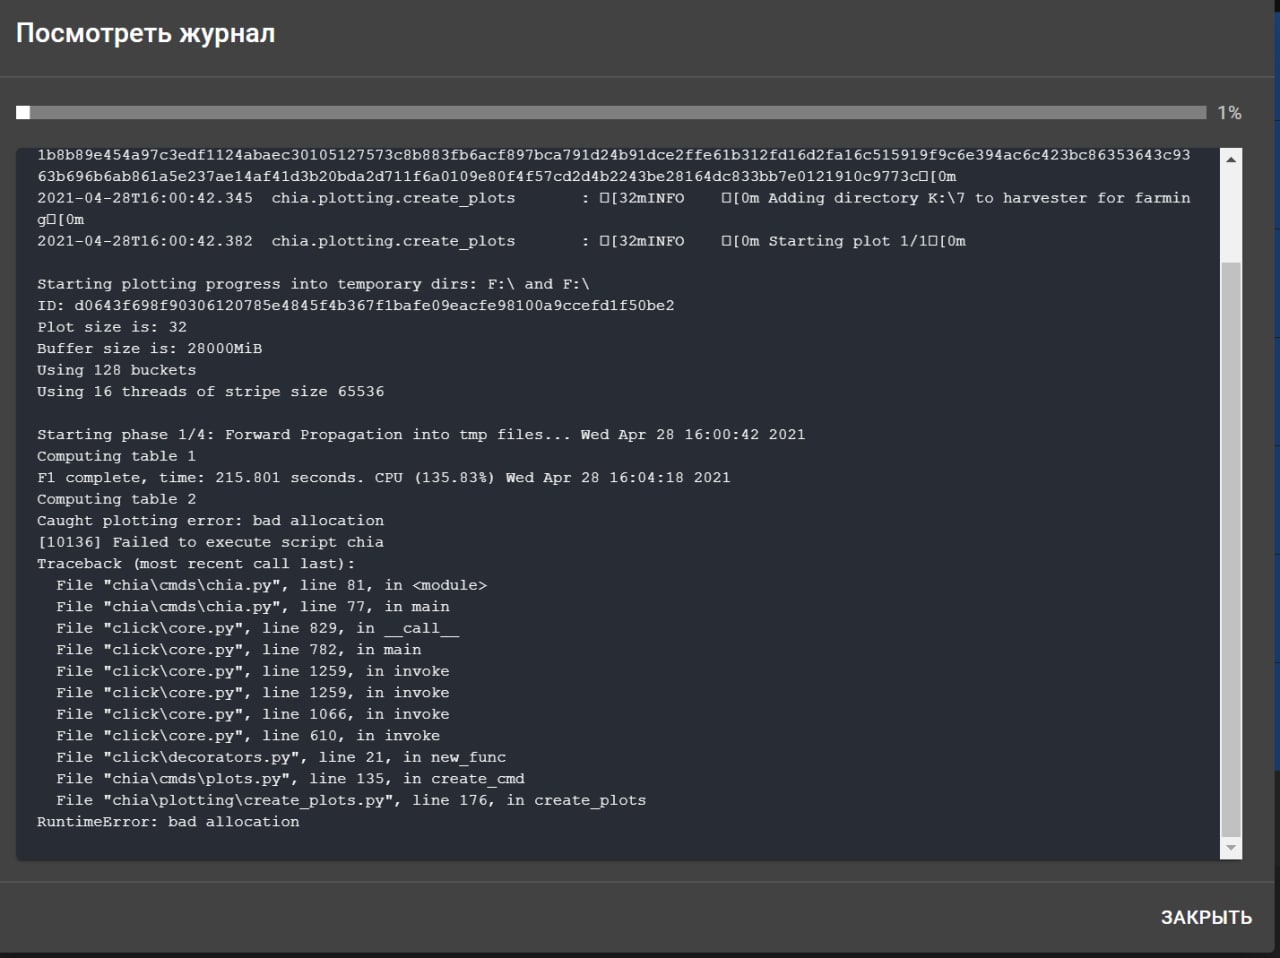Click the Failed to execute script chia line
This screenshot has height=958, width=1280.
(x=210, y=542)
